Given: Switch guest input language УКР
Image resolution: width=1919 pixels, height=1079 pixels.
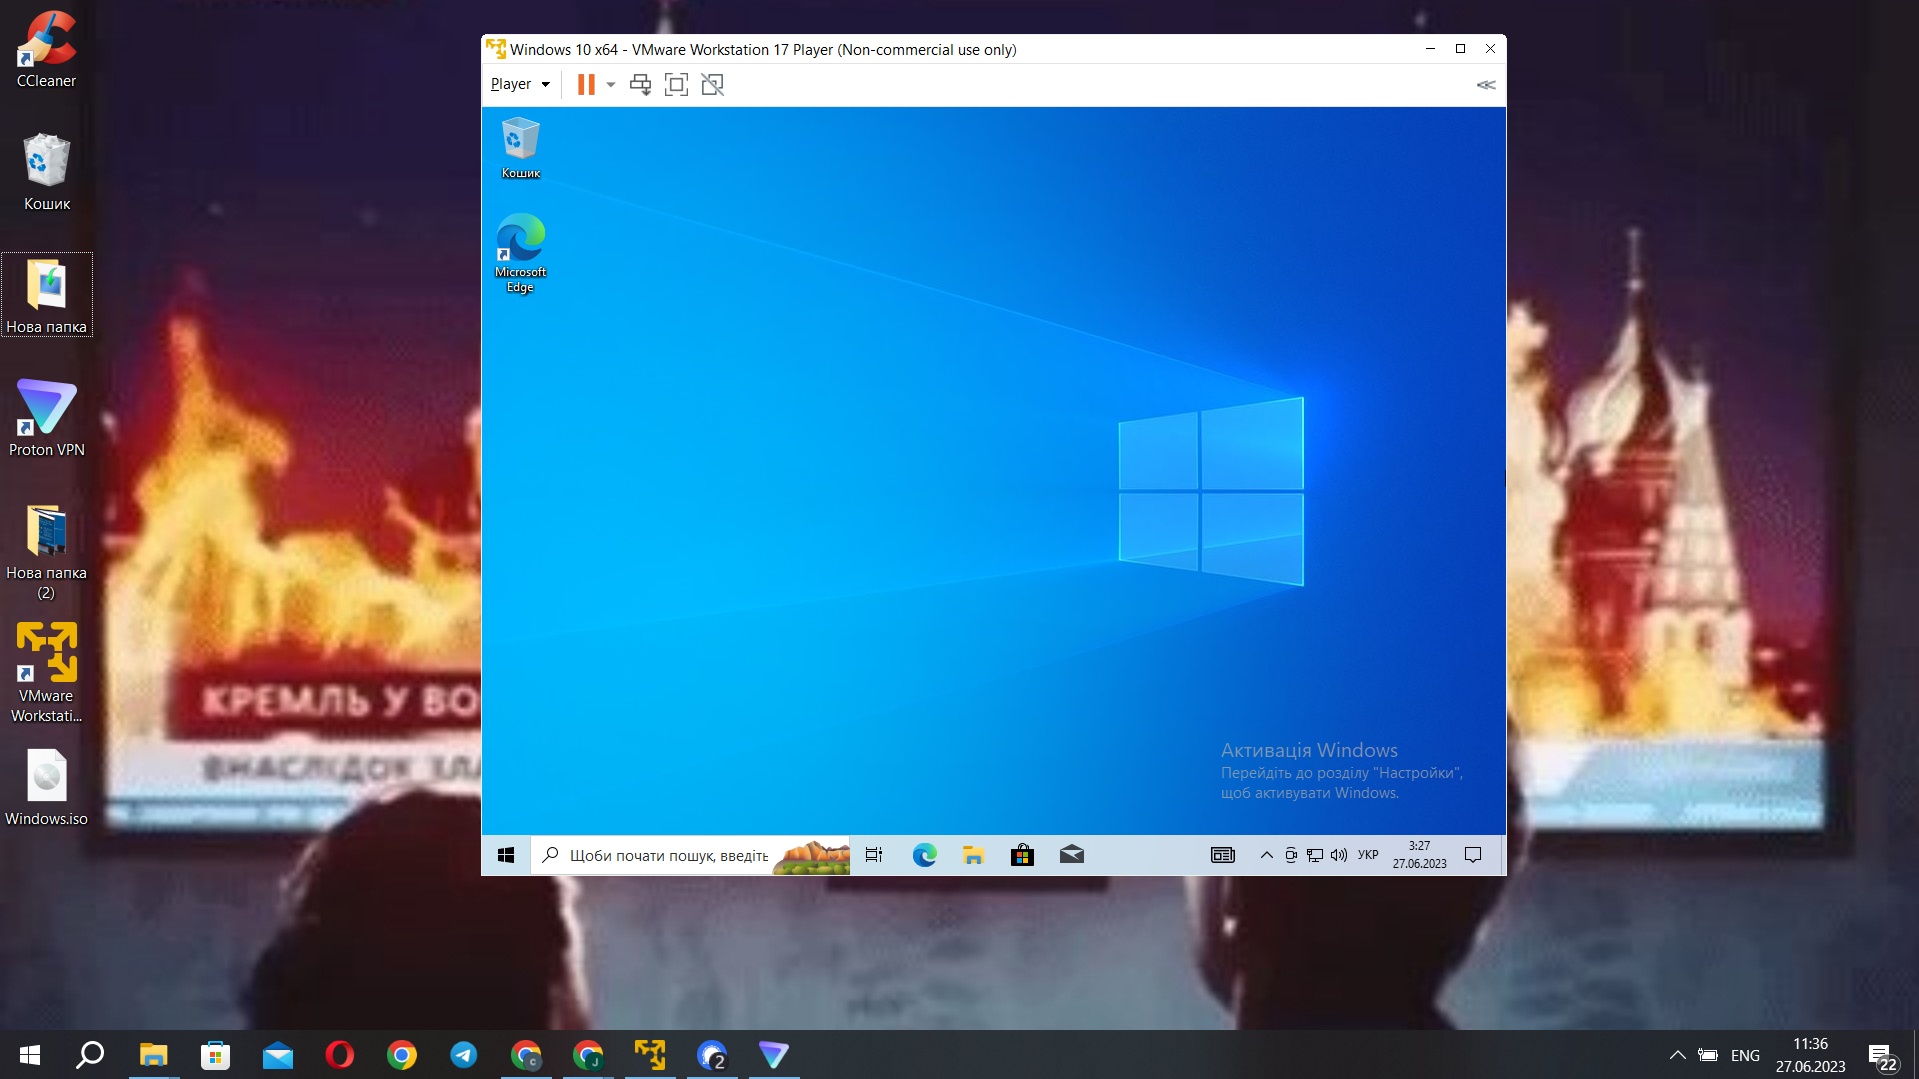Looking at the screenshot, I should 1368,855.
